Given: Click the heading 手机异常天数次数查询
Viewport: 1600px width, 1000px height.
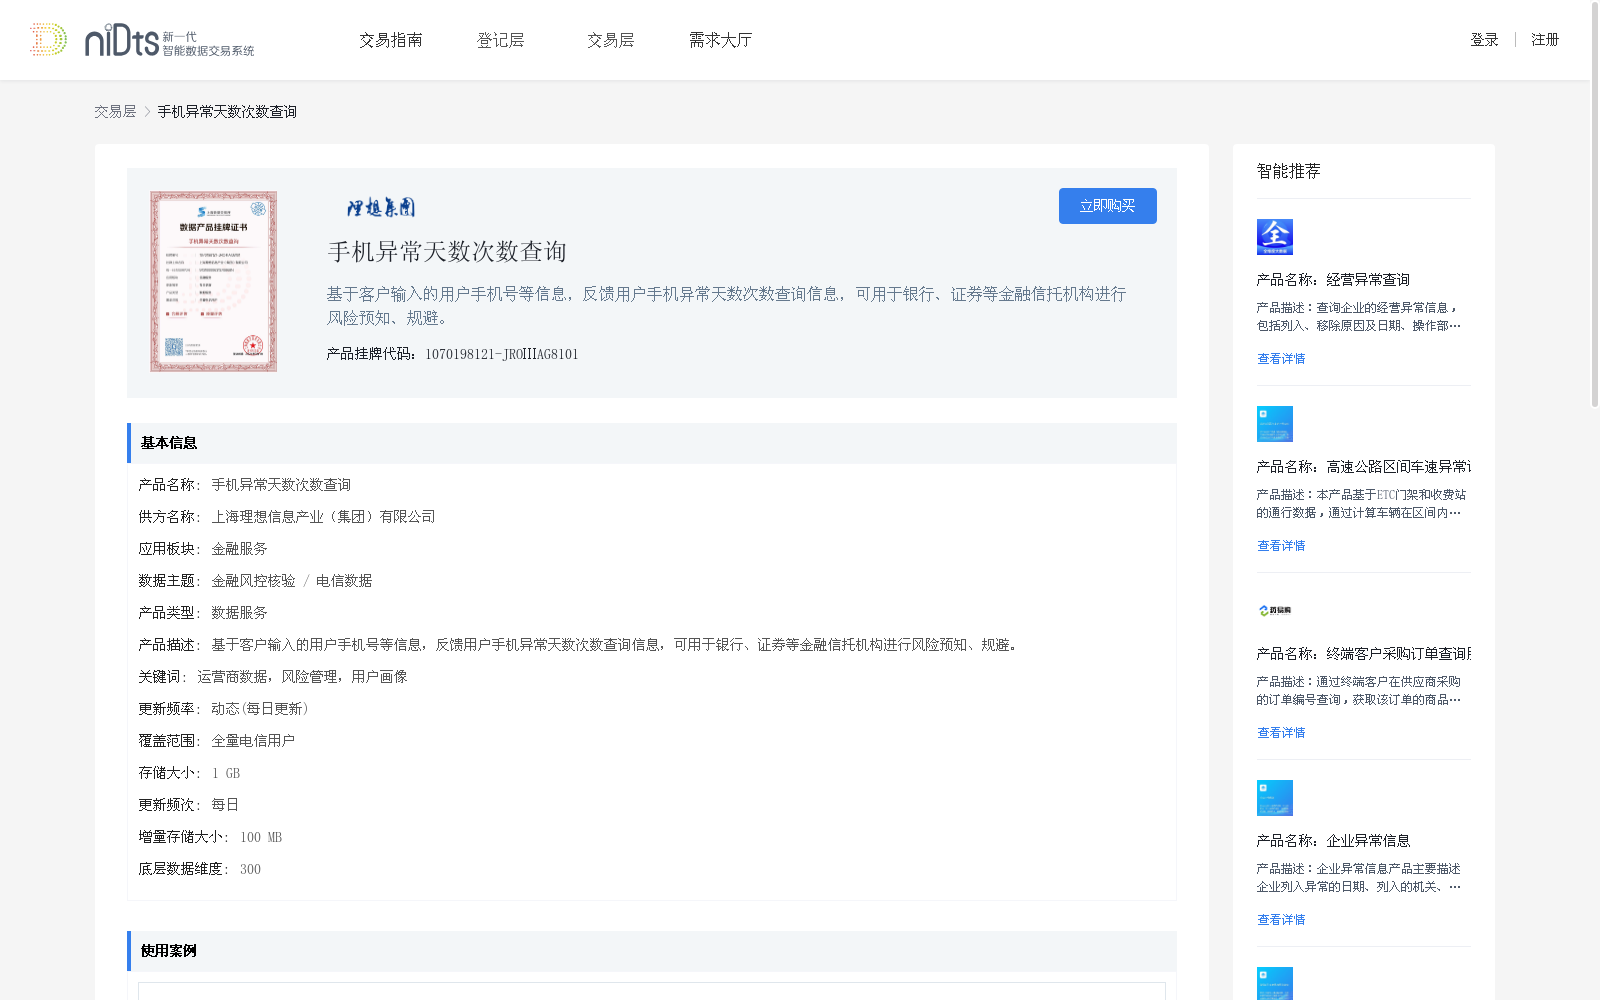Looking at the screenshot, I should (447, 252).
